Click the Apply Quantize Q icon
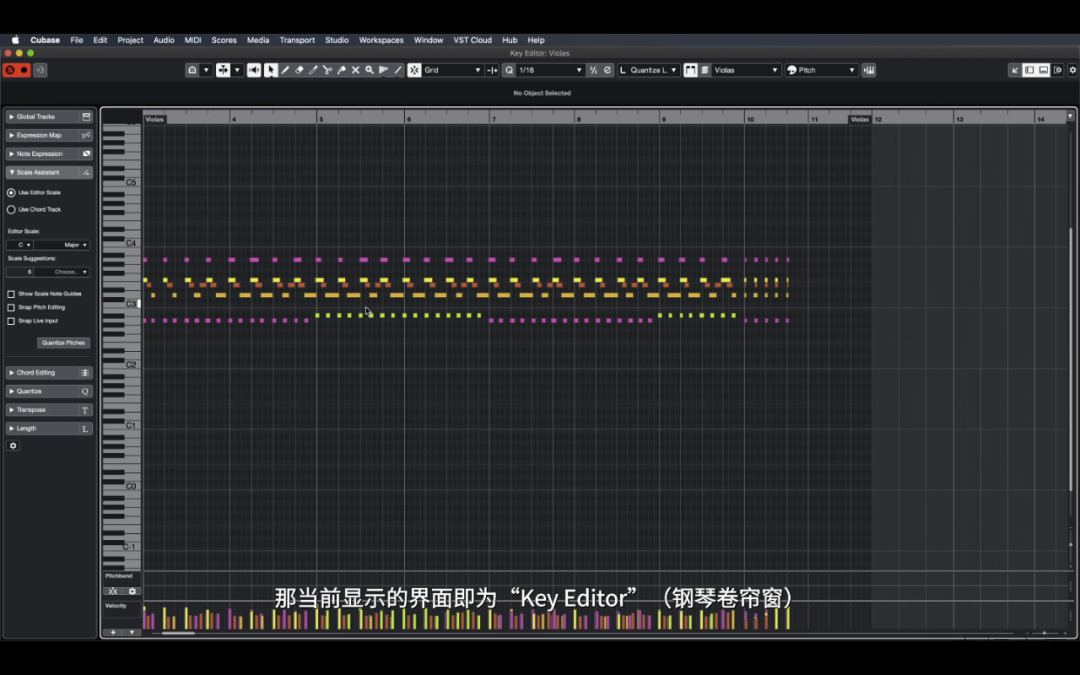This screenshot has width=1080, height=675. click(509, 70)
